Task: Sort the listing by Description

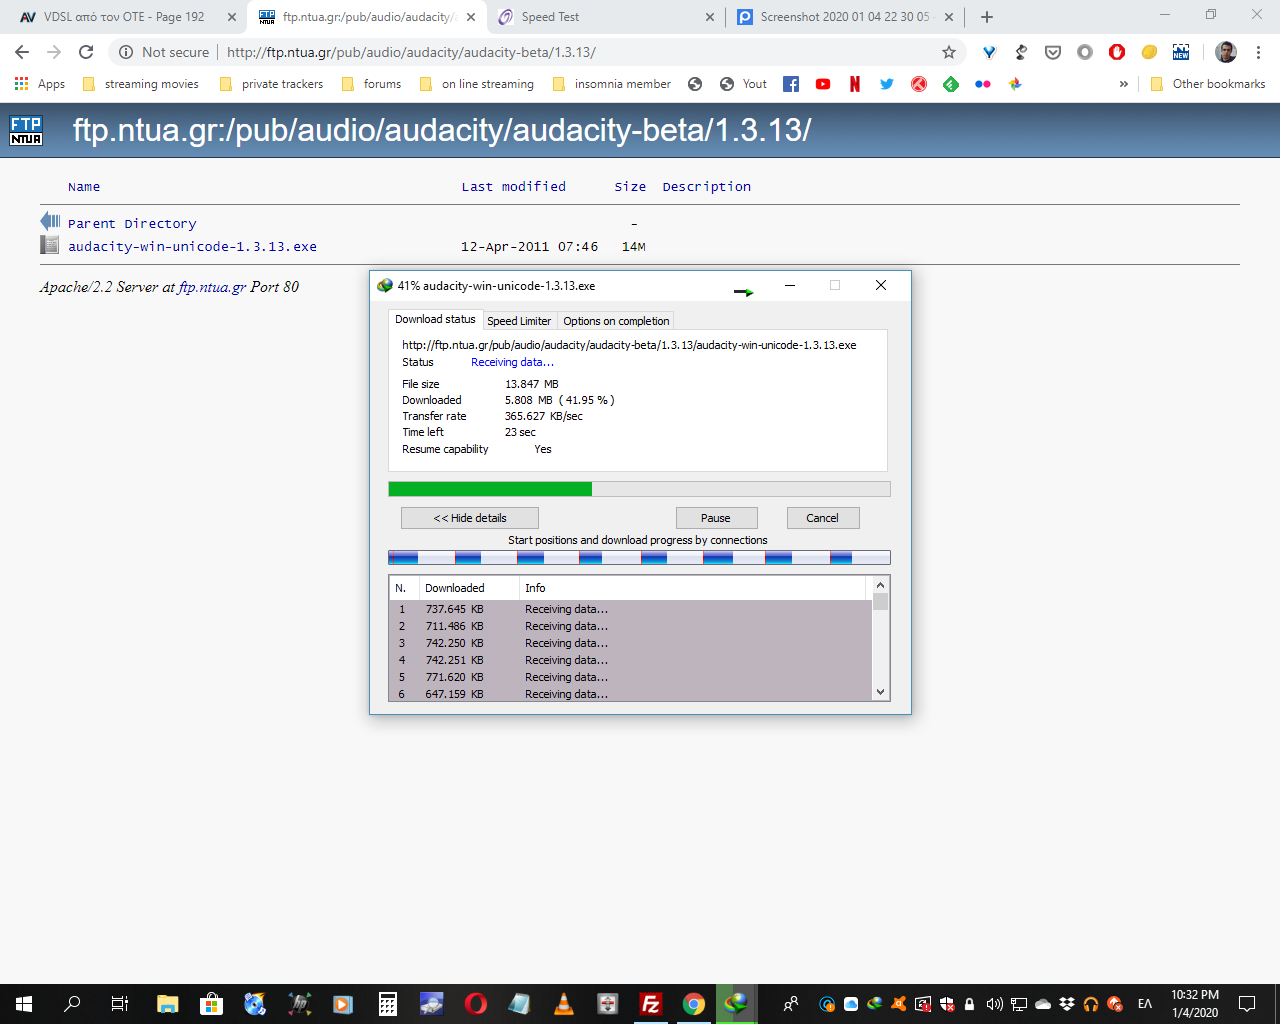Action: click(706, 187)
